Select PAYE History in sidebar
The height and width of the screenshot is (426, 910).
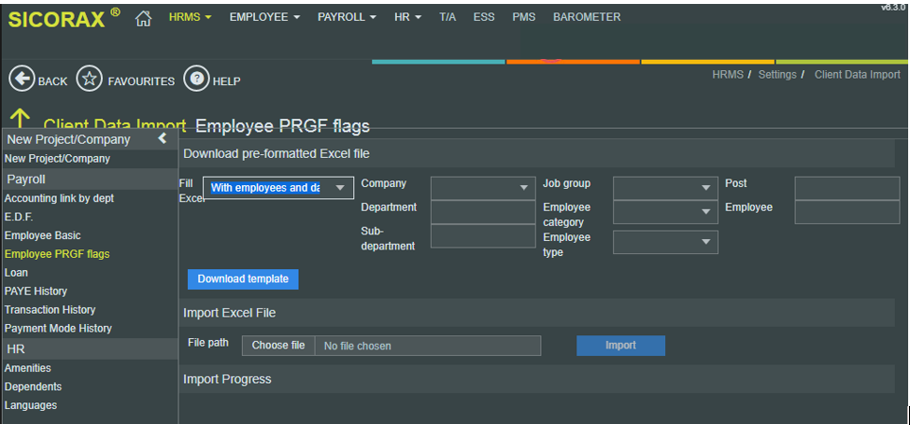(x=36, y=291)
